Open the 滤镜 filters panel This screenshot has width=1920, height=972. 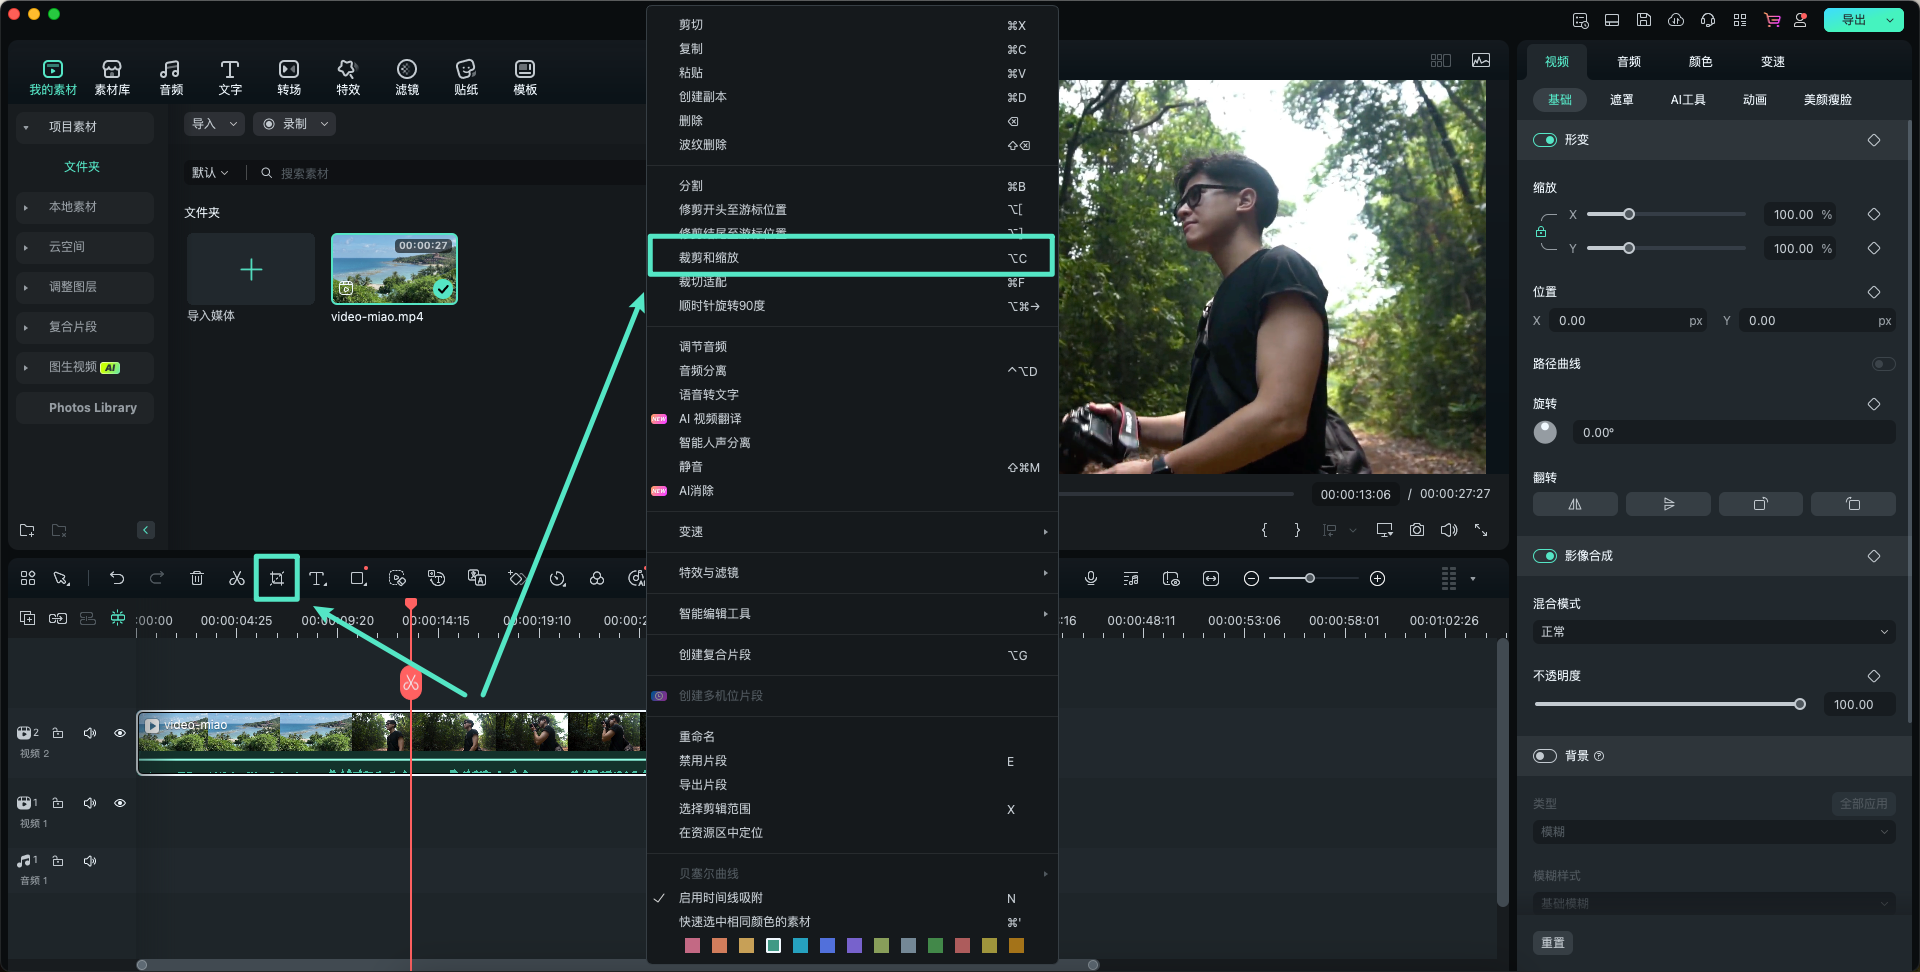point(407,77)
